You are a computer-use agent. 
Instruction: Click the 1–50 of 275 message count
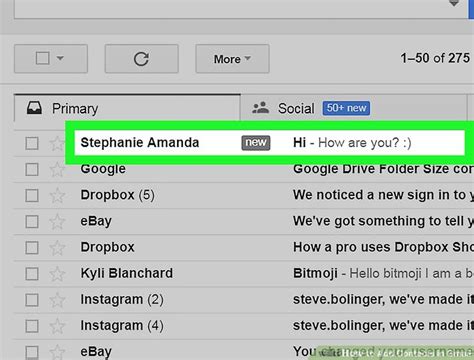click(435, 58)
